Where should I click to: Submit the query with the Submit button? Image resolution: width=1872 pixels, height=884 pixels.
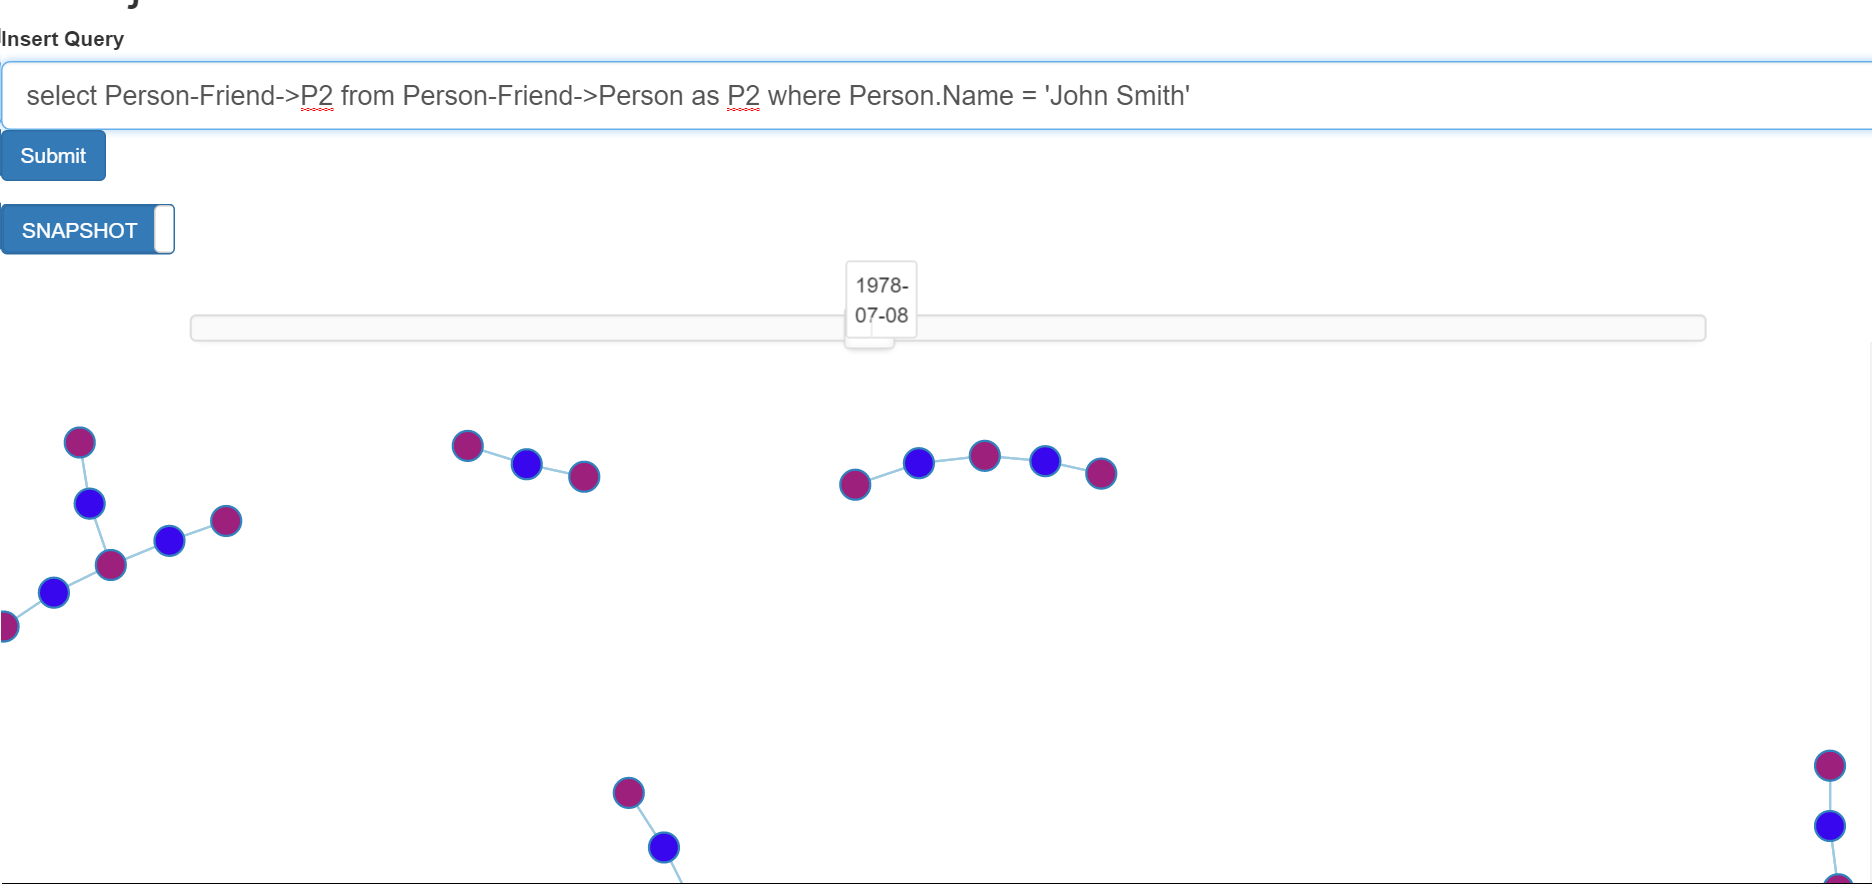(53, 156)
